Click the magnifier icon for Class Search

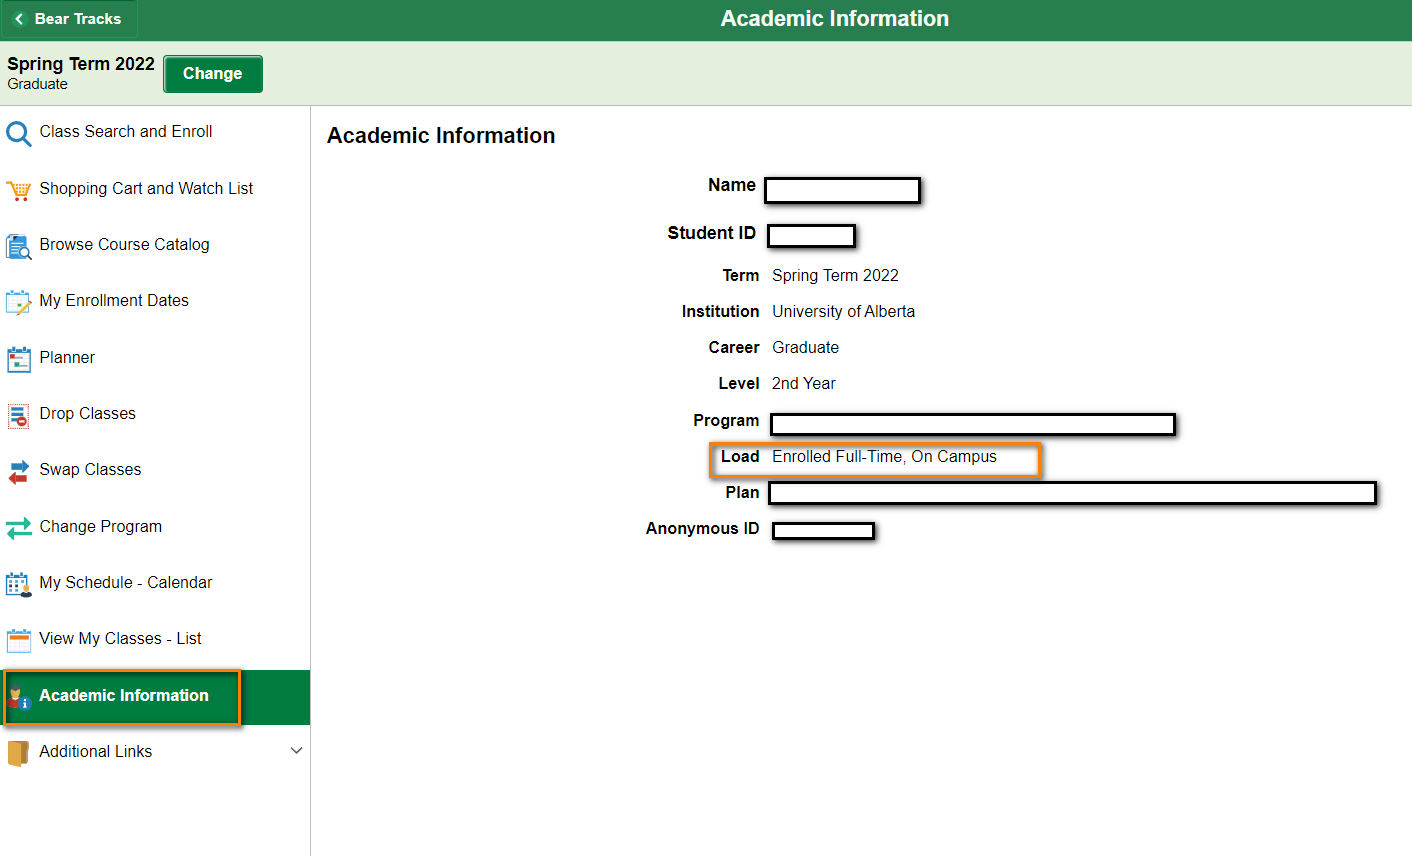[18, 133]
